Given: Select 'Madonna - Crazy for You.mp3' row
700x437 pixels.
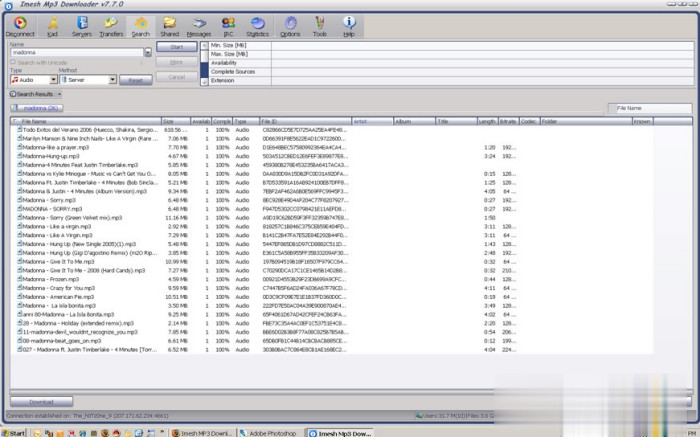Looking at the screenshot, I should click(x=332, y=288).
